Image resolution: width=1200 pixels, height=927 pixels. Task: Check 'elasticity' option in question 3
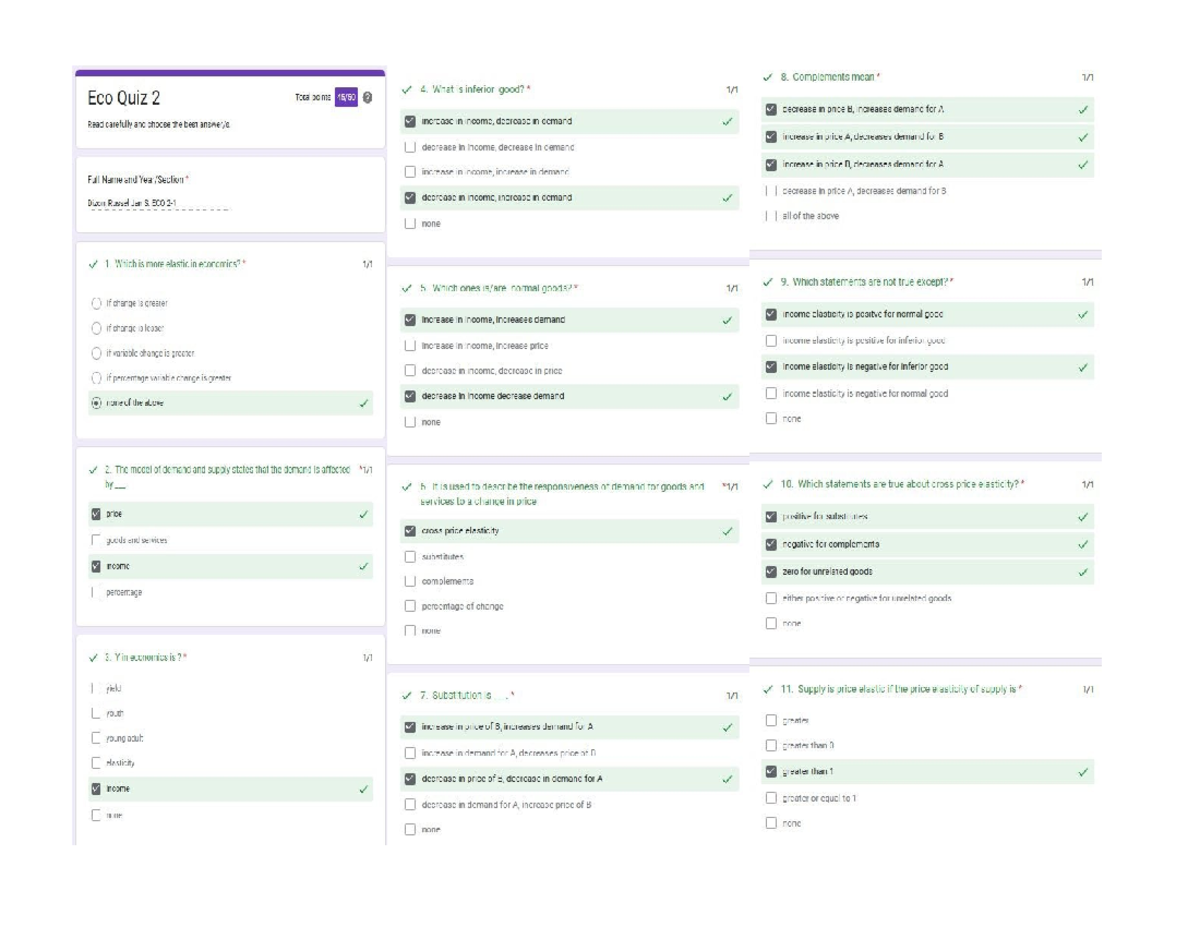tap(96, 763)
